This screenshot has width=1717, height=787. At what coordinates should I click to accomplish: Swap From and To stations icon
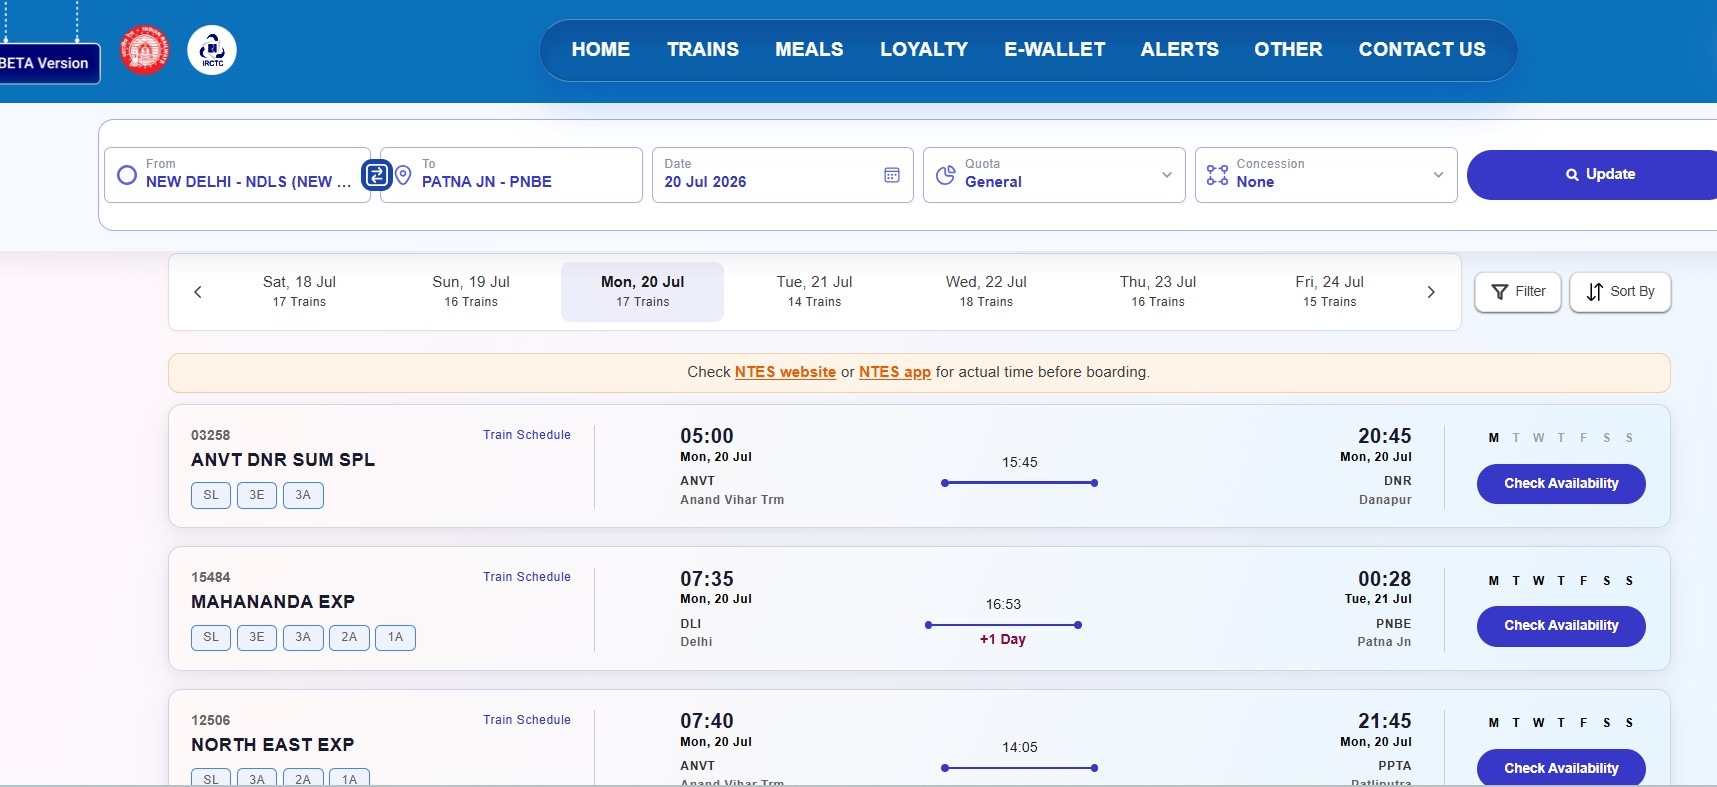pyautogui.click(x=376, y=175)
